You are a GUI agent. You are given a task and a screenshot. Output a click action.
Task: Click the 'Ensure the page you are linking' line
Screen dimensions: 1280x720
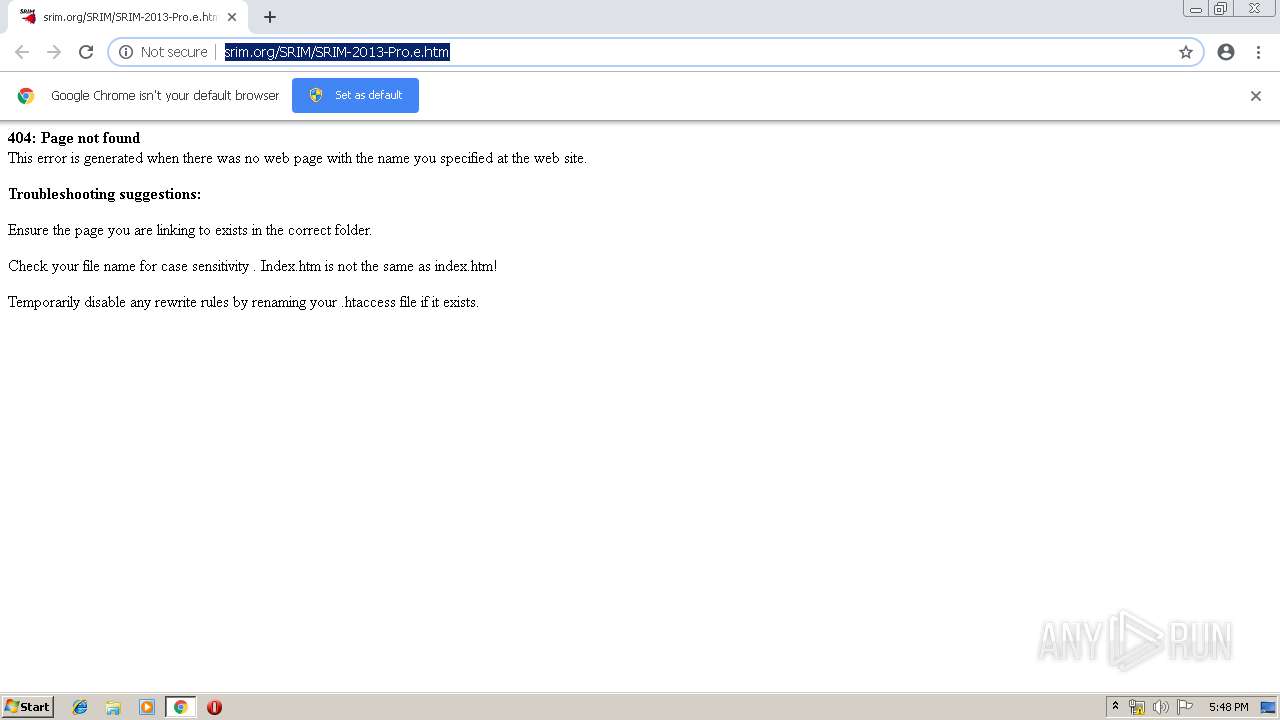click(x=190, y=230)
